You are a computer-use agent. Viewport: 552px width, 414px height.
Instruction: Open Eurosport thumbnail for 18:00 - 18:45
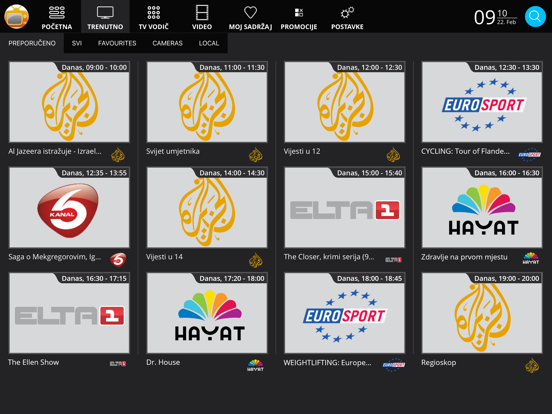[x=345, y=313]
